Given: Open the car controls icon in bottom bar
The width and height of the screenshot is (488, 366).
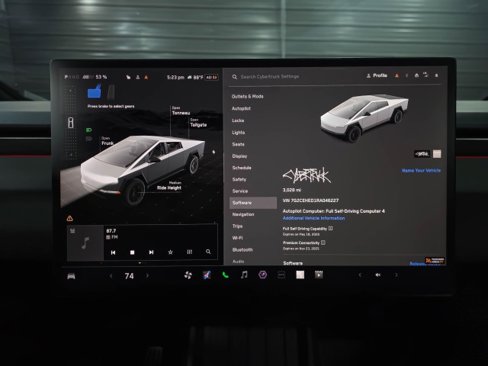Looking at the screenshot, I should [71, 276].
